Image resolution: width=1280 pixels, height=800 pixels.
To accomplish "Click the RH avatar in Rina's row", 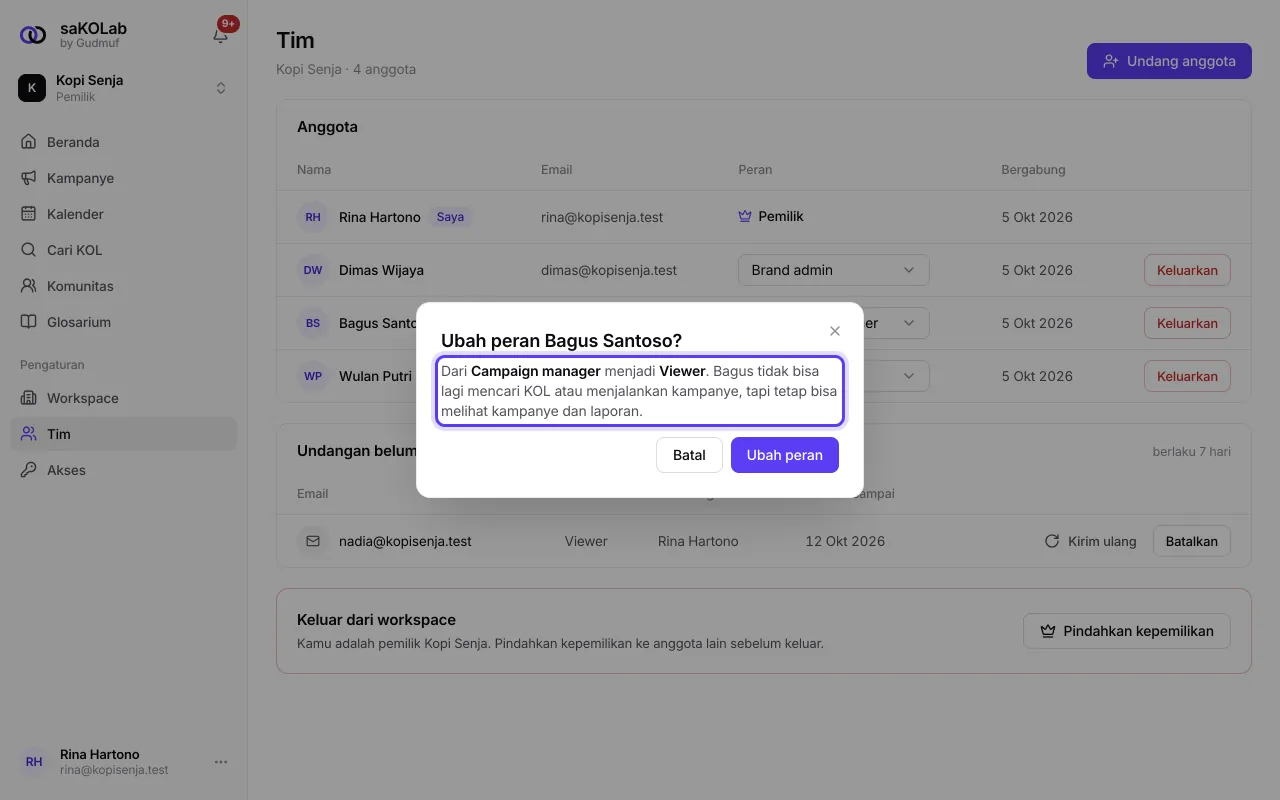I will (313, 217).
